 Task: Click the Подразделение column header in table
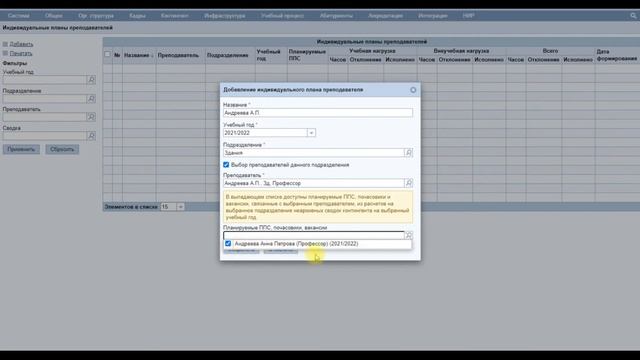[x=227, y=55]
